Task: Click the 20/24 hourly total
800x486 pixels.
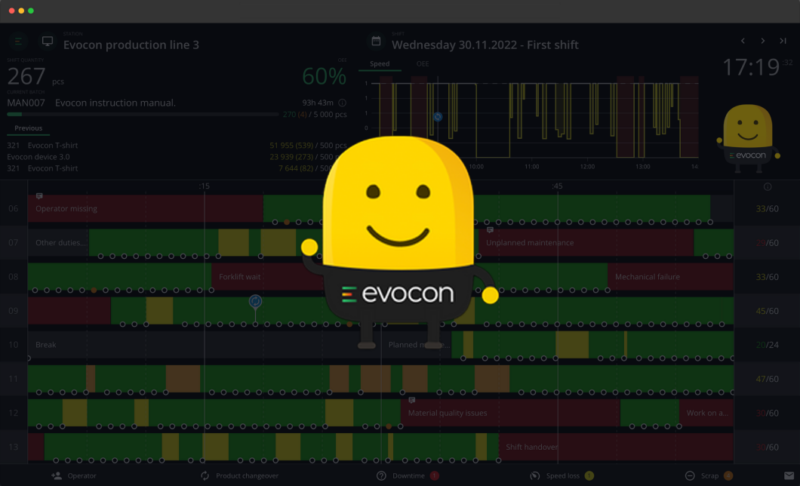Action: (767, 345)
